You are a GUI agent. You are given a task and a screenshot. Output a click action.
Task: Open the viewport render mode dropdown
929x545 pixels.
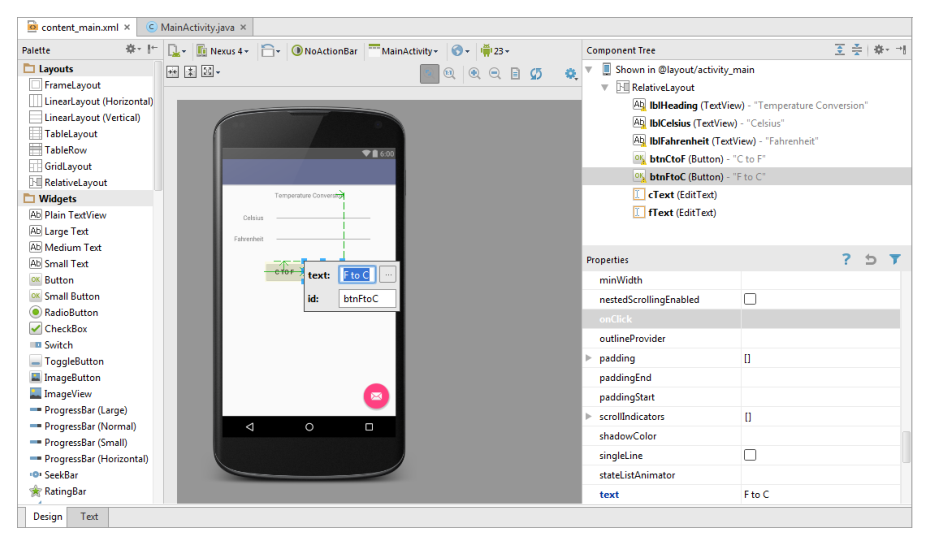(x=211, y=72)
